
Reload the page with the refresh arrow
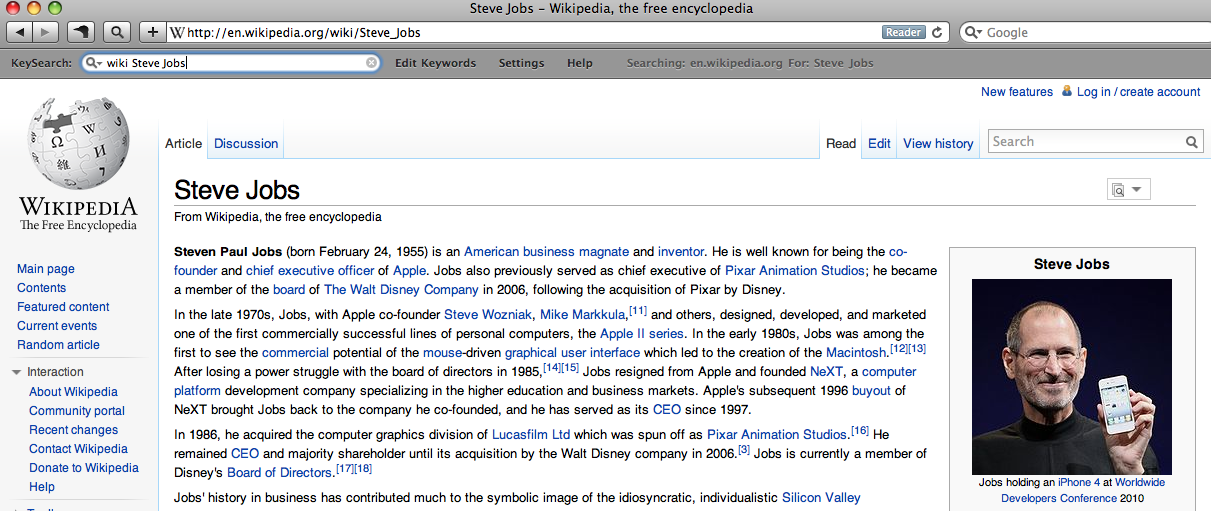(937, 32)
